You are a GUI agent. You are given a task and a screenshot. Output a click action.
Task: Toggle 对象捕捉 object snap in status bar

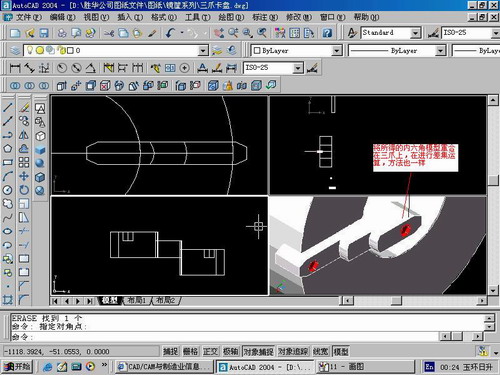[x=258, y=351]
